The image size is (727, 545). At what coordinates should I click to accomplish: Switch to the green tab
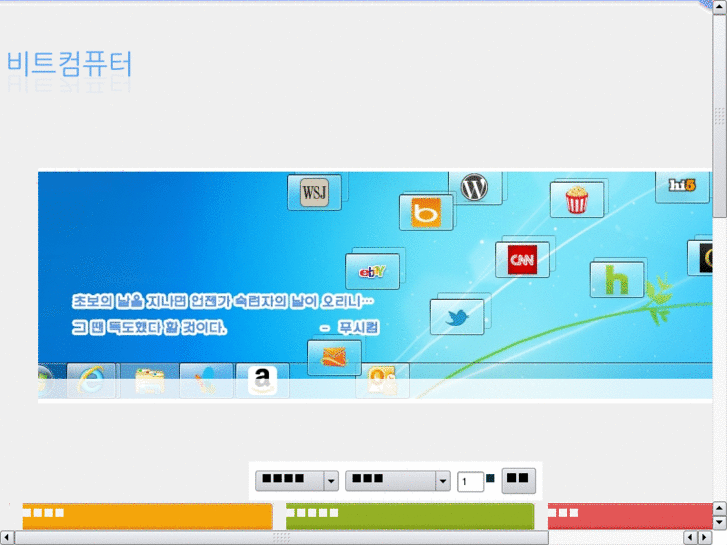click(x=410, y=516)
